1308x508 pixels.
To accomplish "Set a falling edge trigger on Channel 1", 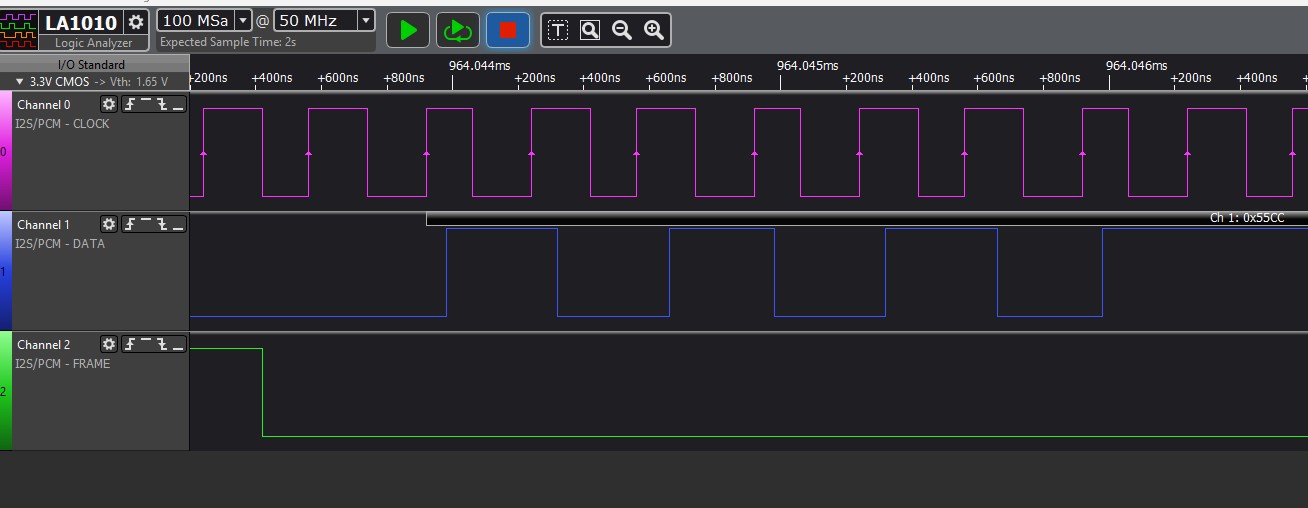I will click(x=162, y=225).
